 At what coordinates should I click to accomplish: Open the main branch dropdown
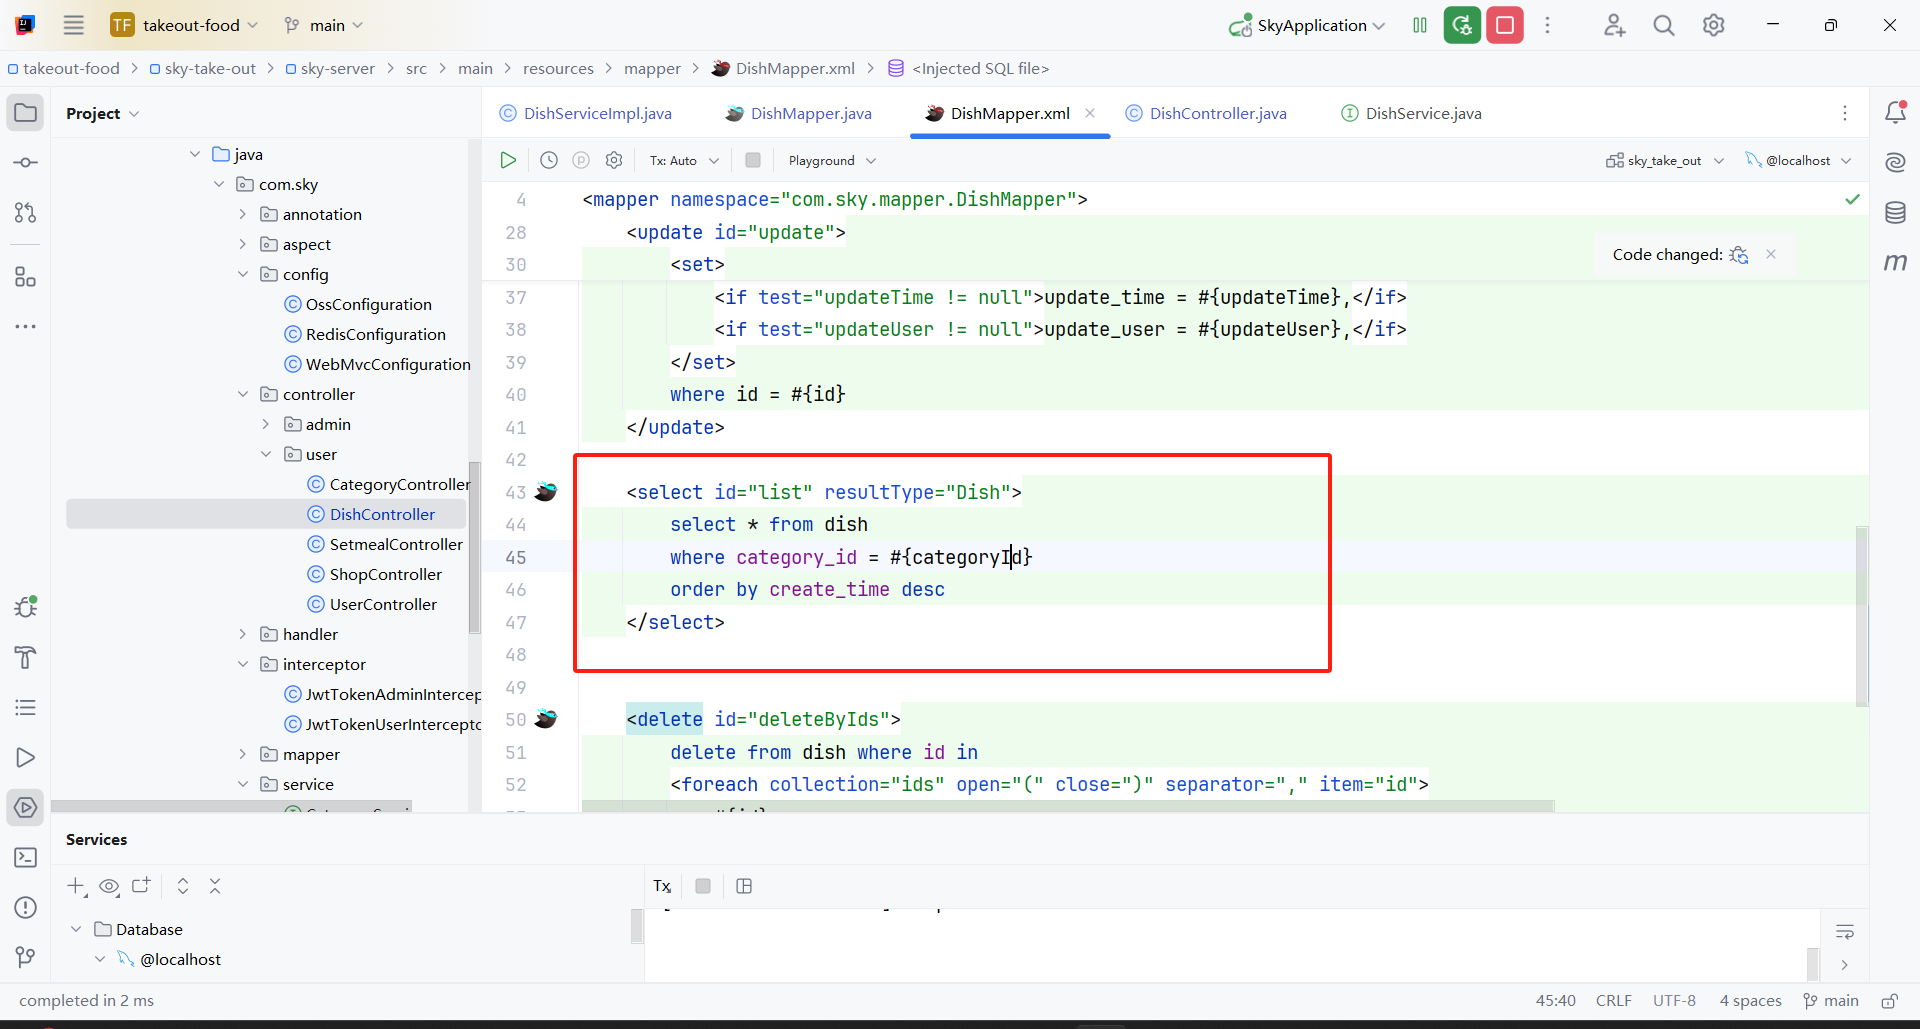324,25
